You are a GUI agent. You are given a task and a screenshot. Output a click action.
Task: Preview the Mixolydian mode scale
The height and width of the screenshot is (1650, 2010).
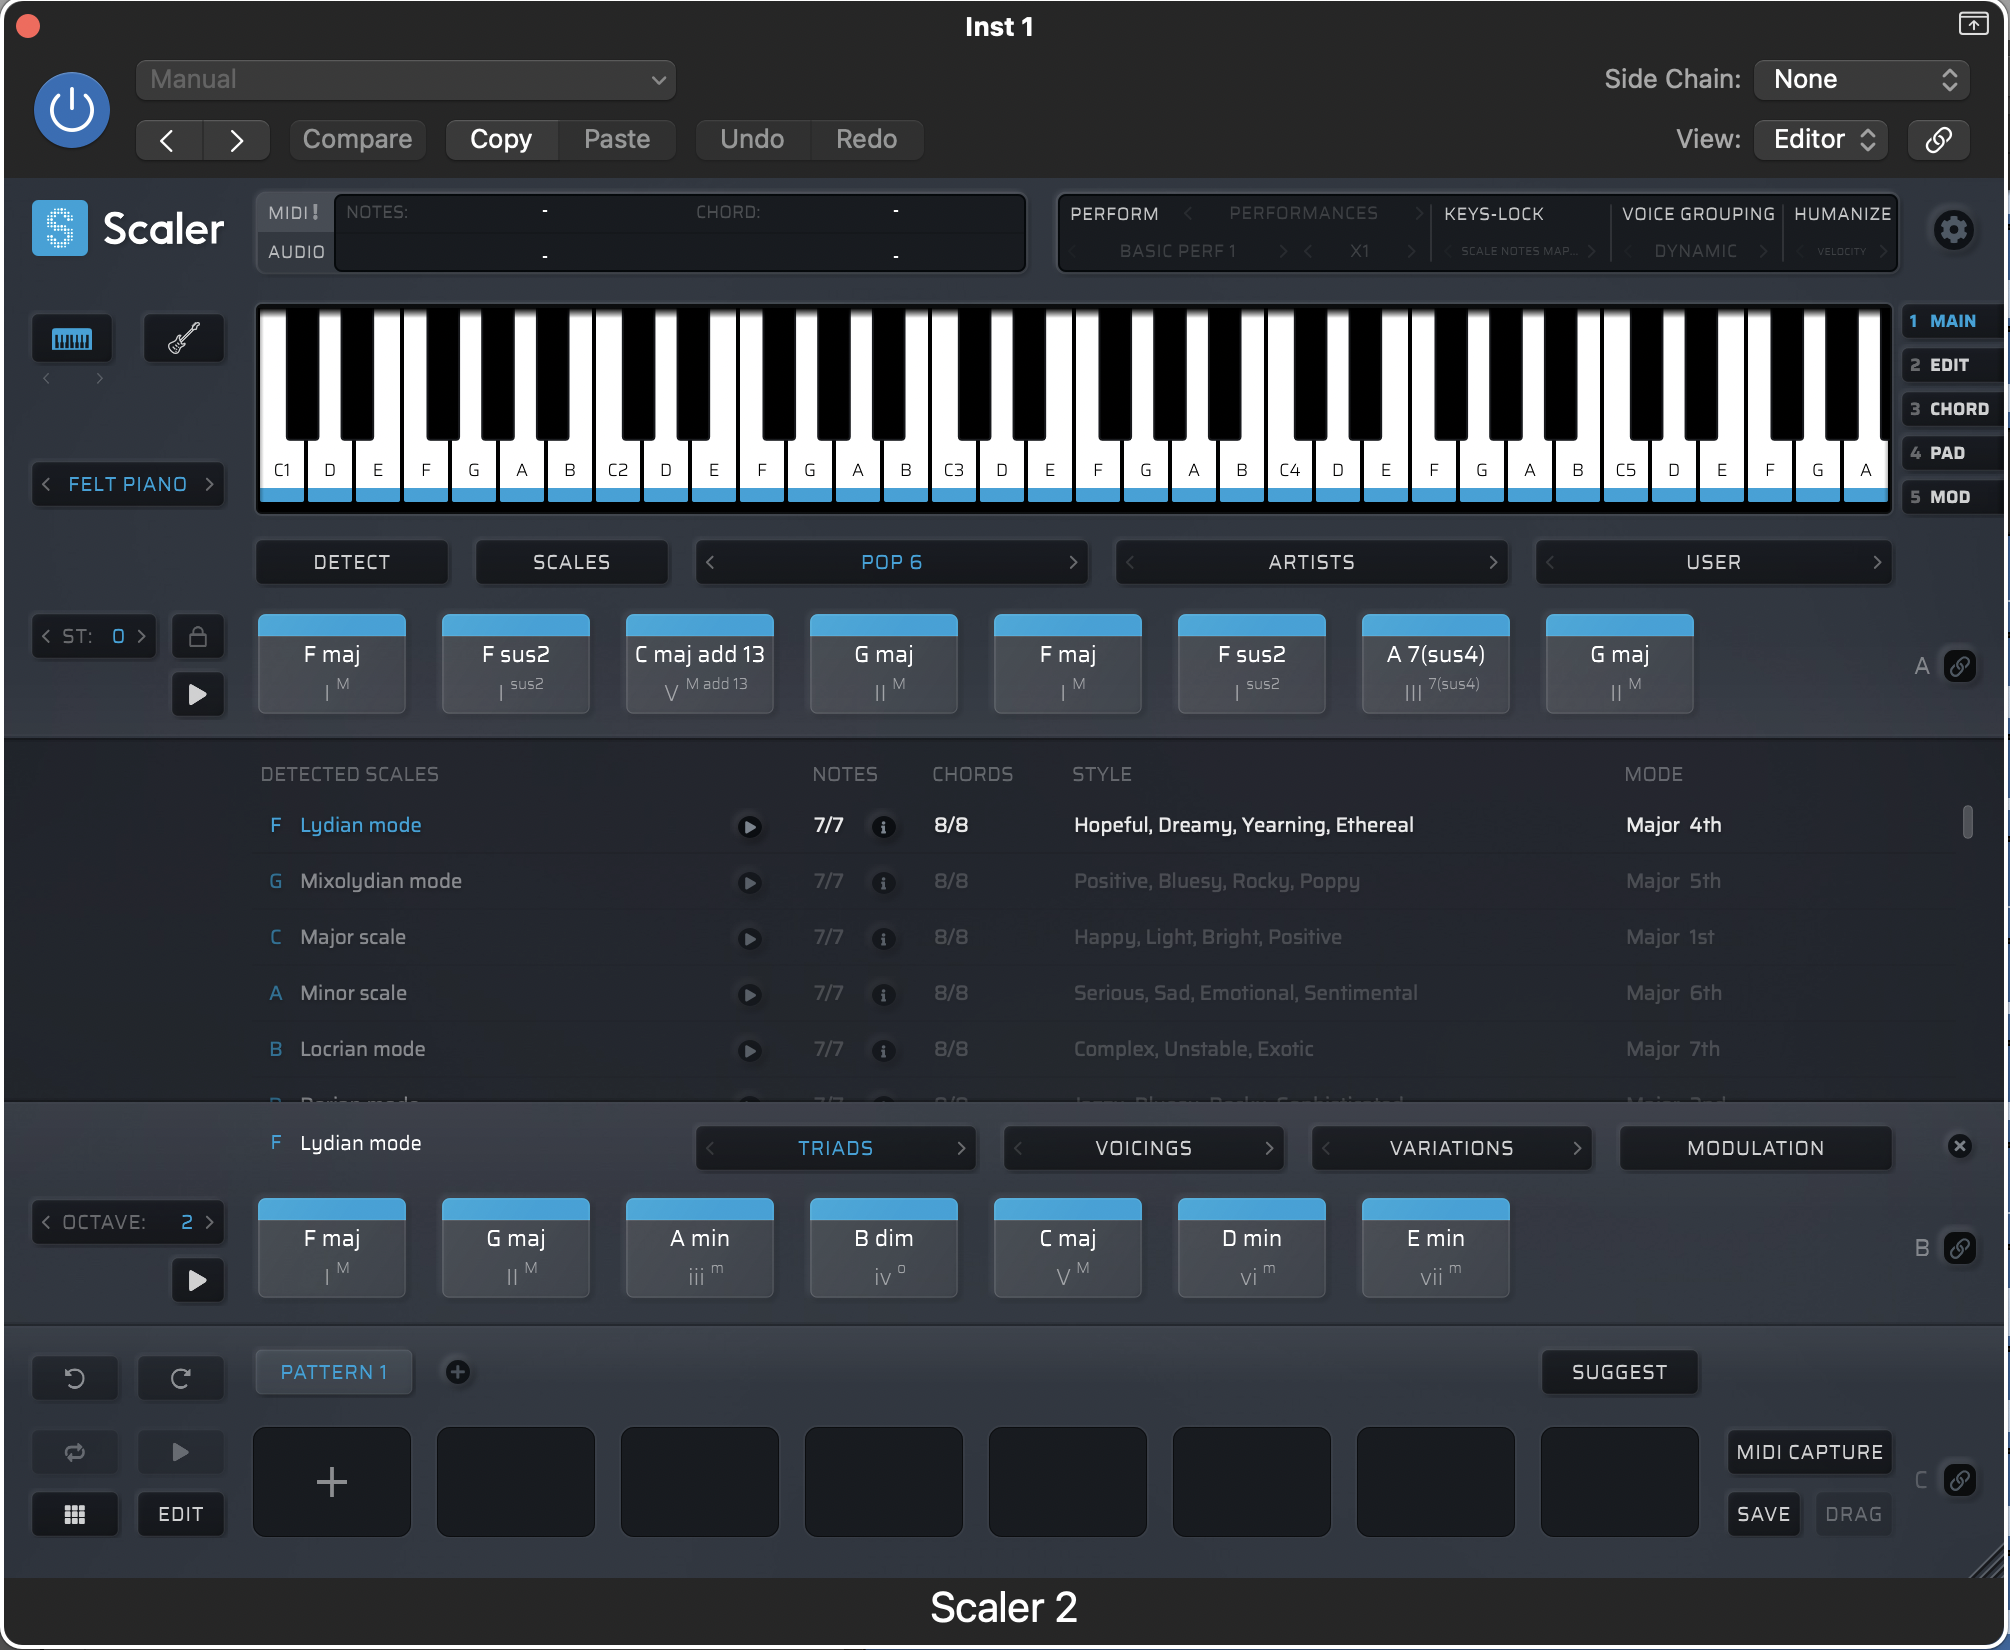[749, 883]
